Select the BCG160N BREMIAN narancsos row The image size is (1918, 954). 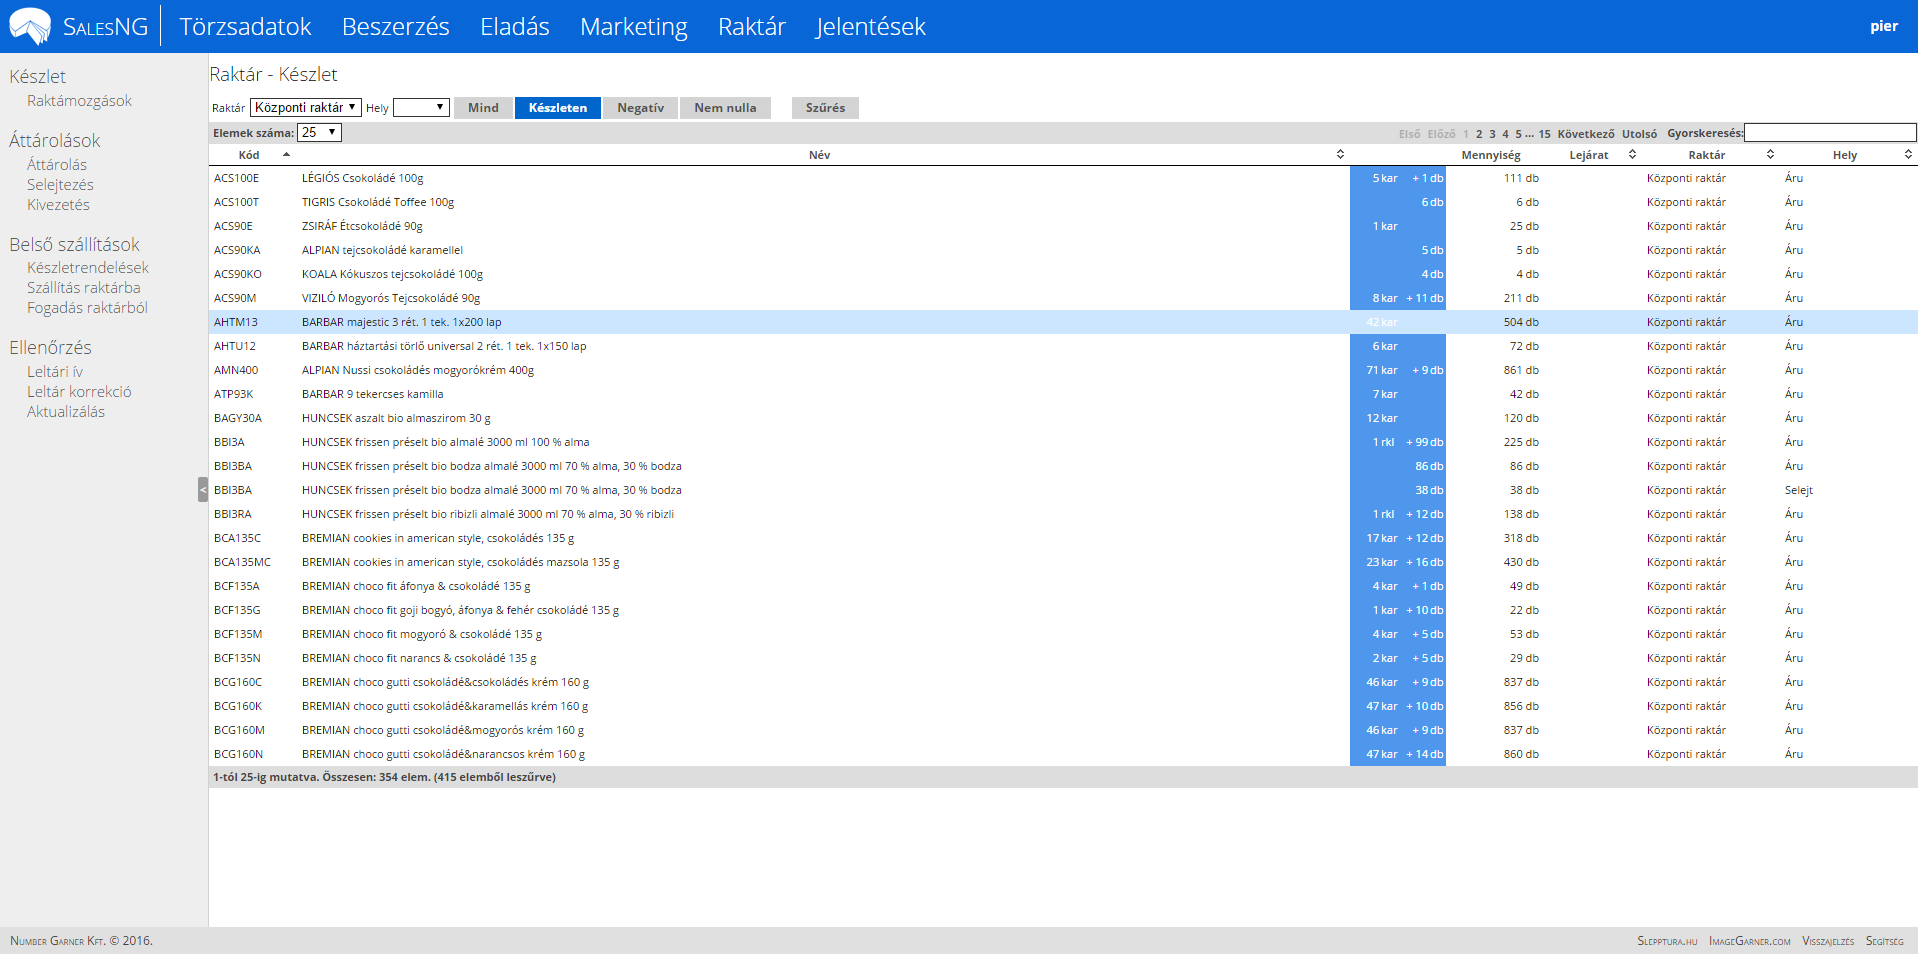click(1063, 754)
